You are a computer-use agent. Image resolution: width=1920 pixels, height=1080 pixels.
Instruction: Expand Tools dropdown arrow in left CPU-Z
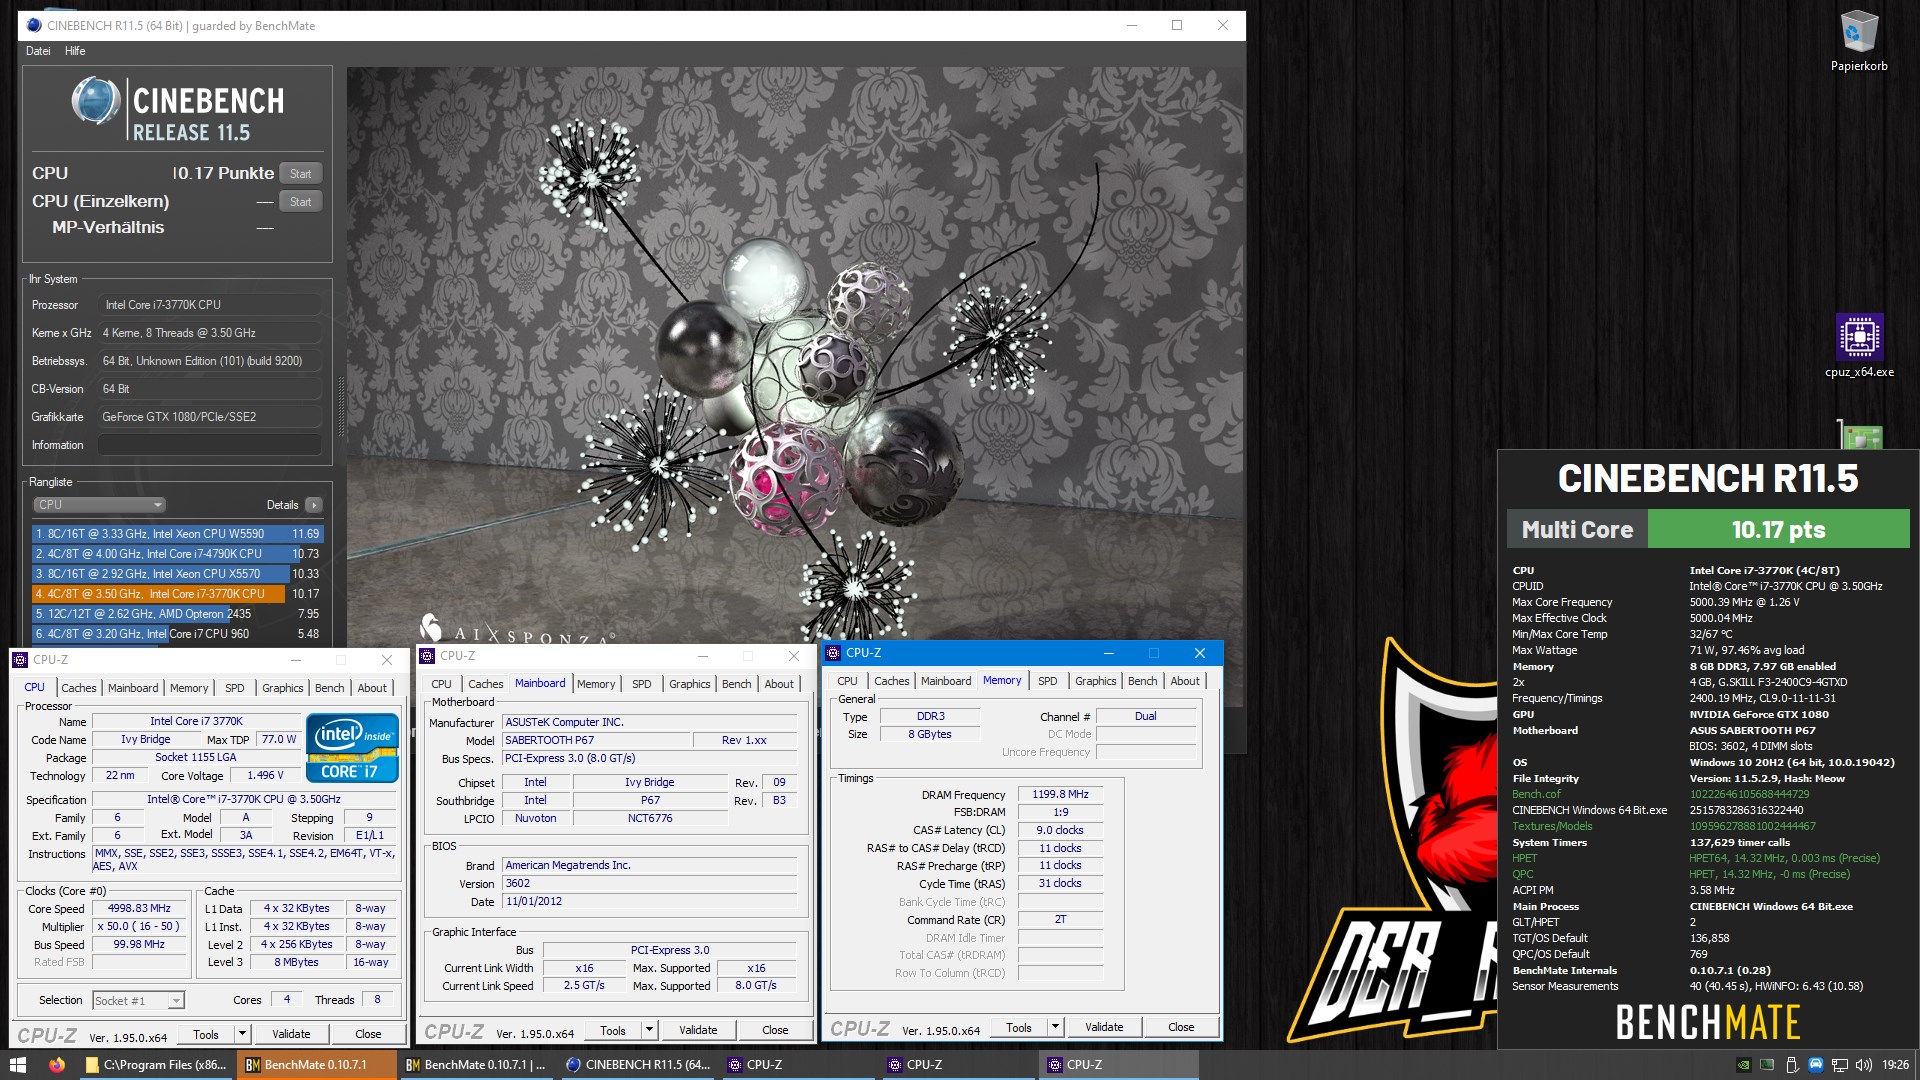tap(242, 1034)
